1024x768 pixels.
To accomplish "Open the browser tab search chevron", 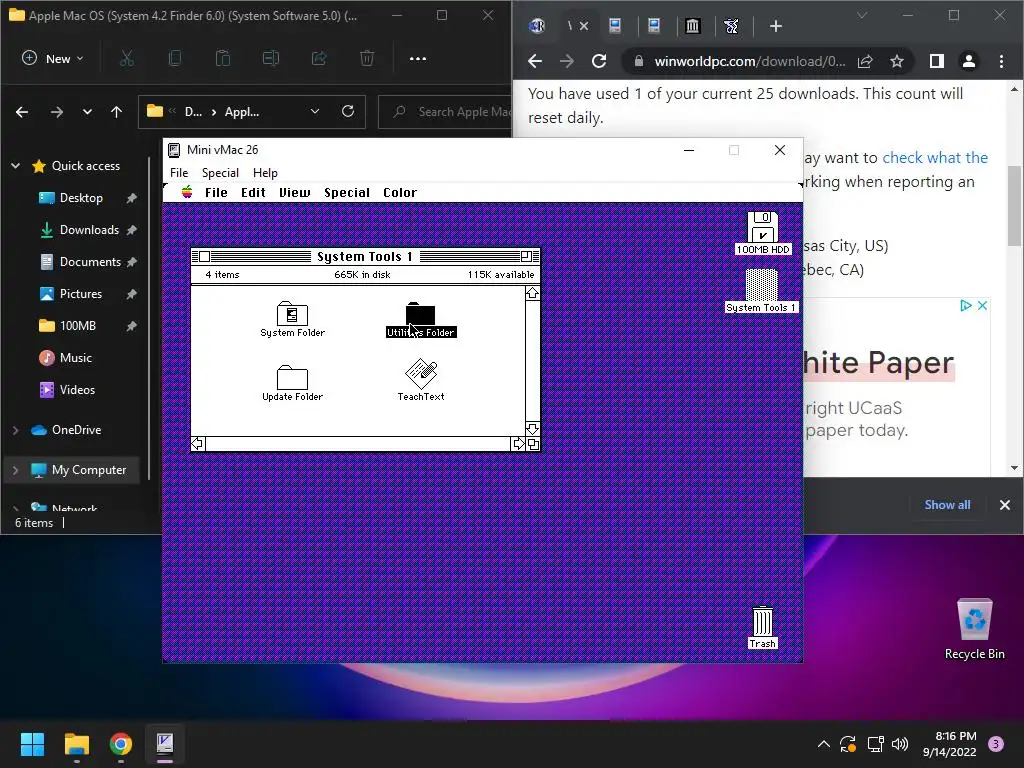I will point(861,15).
